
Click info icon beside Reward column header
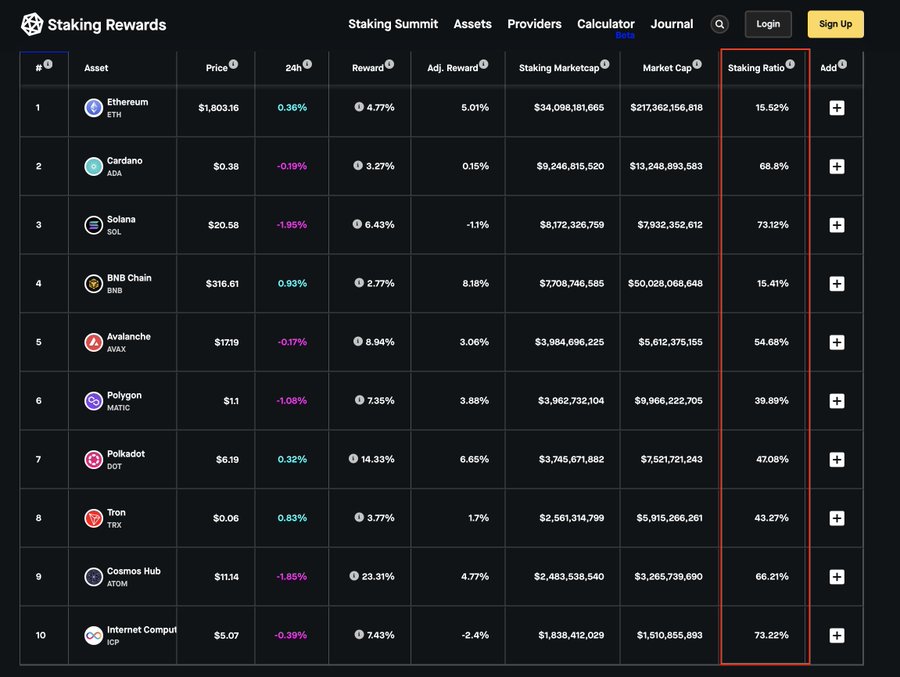(x=390, y=64)
